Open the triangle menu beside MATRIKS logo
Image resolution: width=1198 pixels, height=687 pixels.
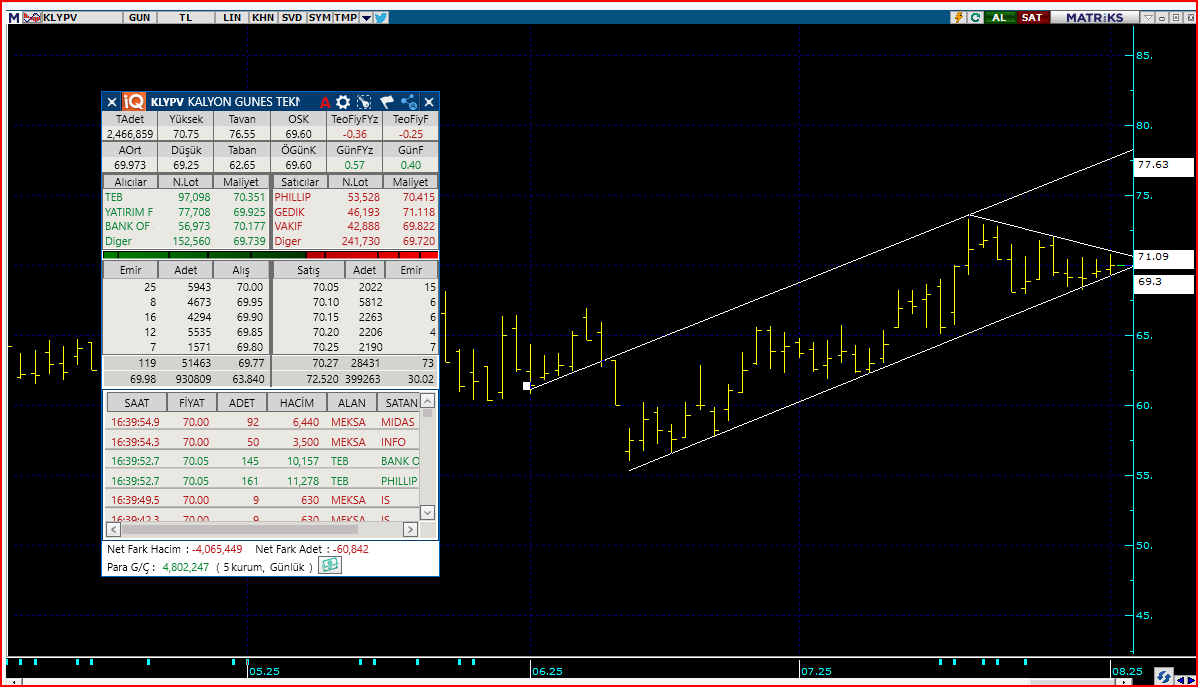point(1147,18)
